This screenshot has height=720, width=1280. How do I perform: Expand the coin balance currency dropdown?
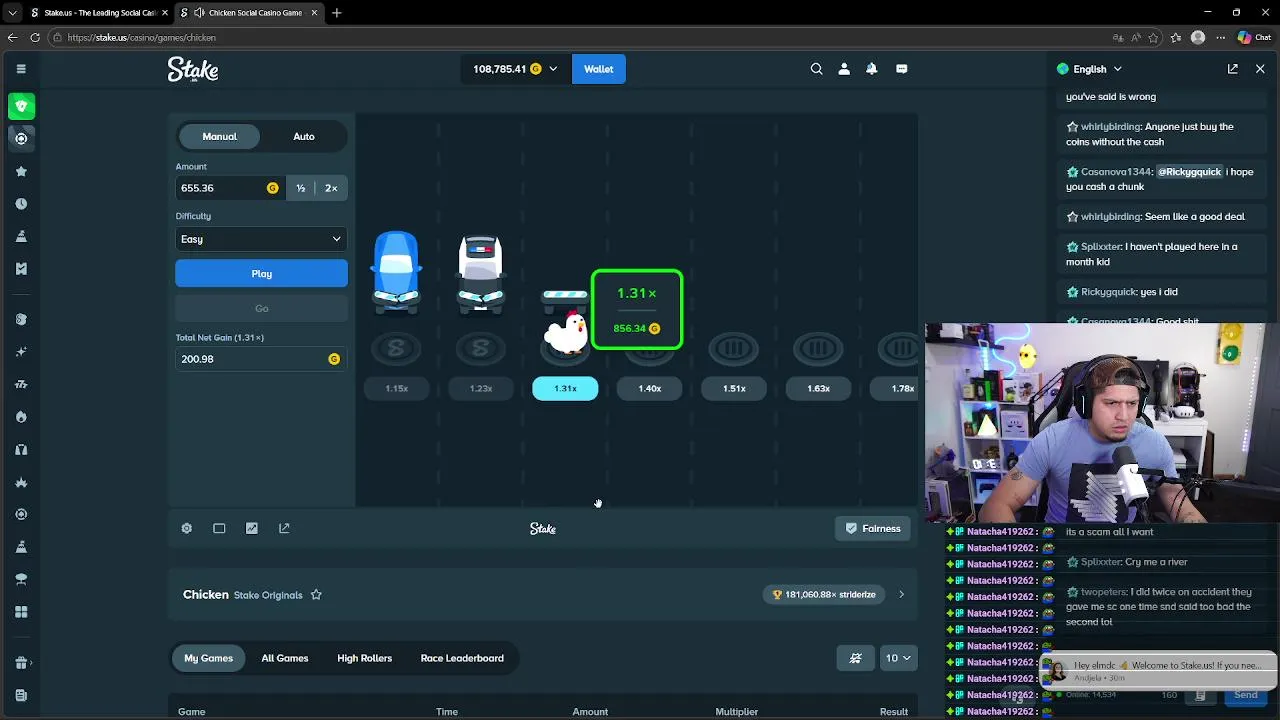tap(552, 69)
